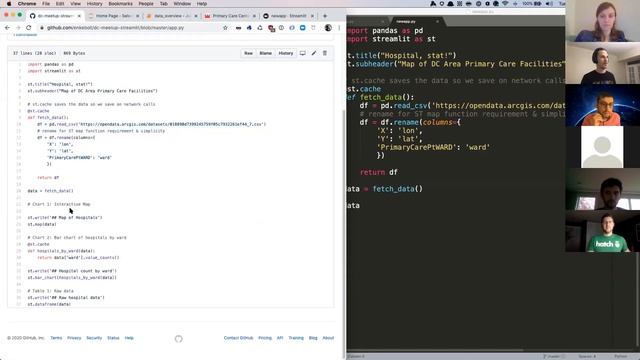640x360 pixels.
Task: Click the 'return df' line in the editor
Action: (x=379, y=172)
